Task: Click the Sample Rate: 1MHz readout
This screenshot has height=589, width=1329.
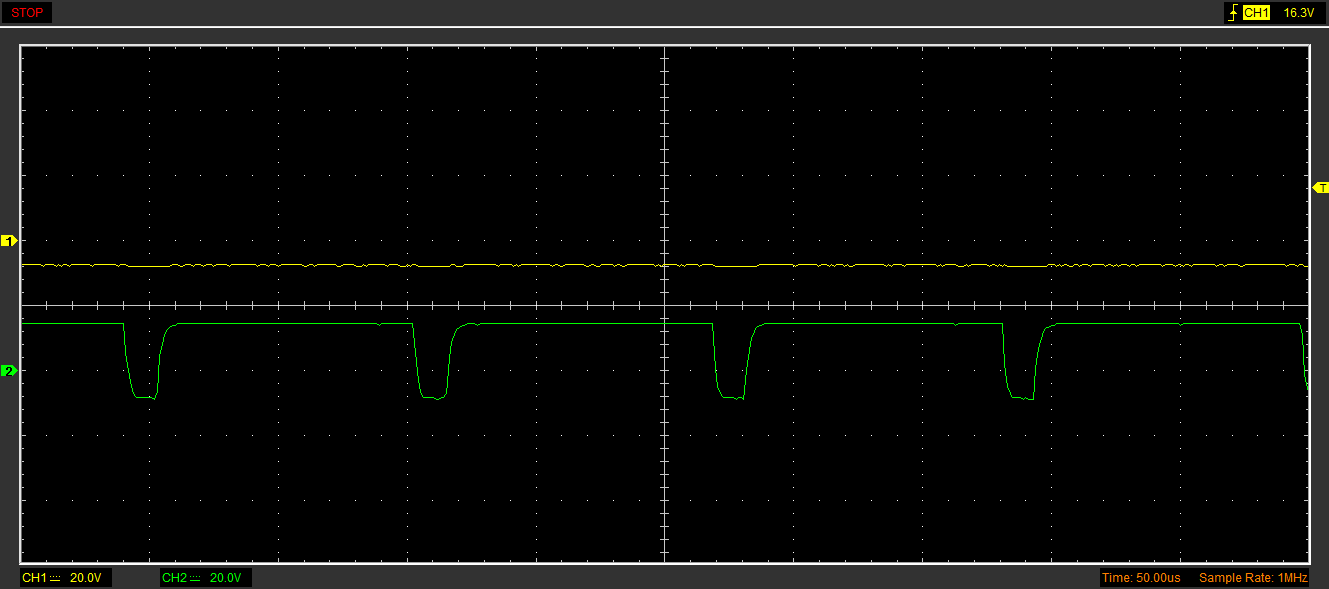Action: pyautogui.click(x=1253, y=578)
